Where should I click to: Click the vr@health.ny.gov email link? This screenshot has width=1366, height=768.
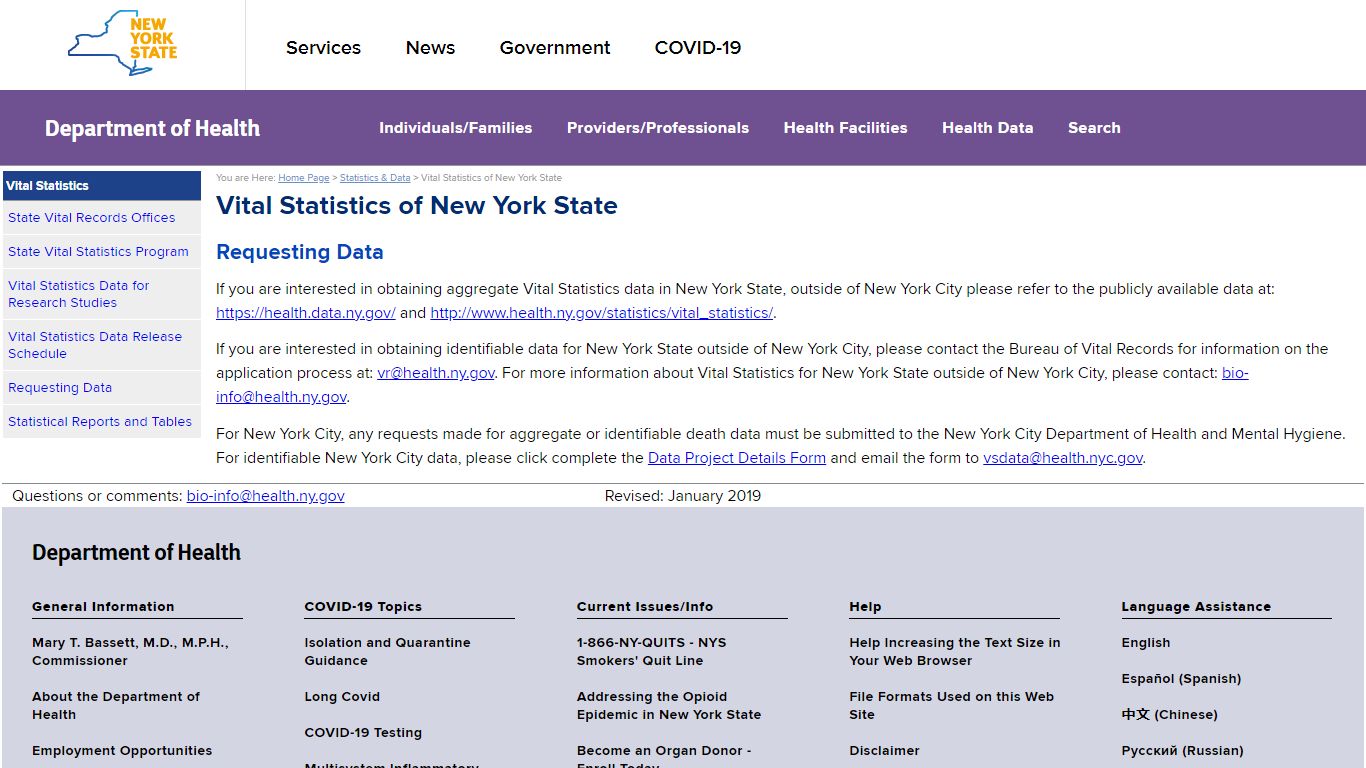tap(436, 373)
